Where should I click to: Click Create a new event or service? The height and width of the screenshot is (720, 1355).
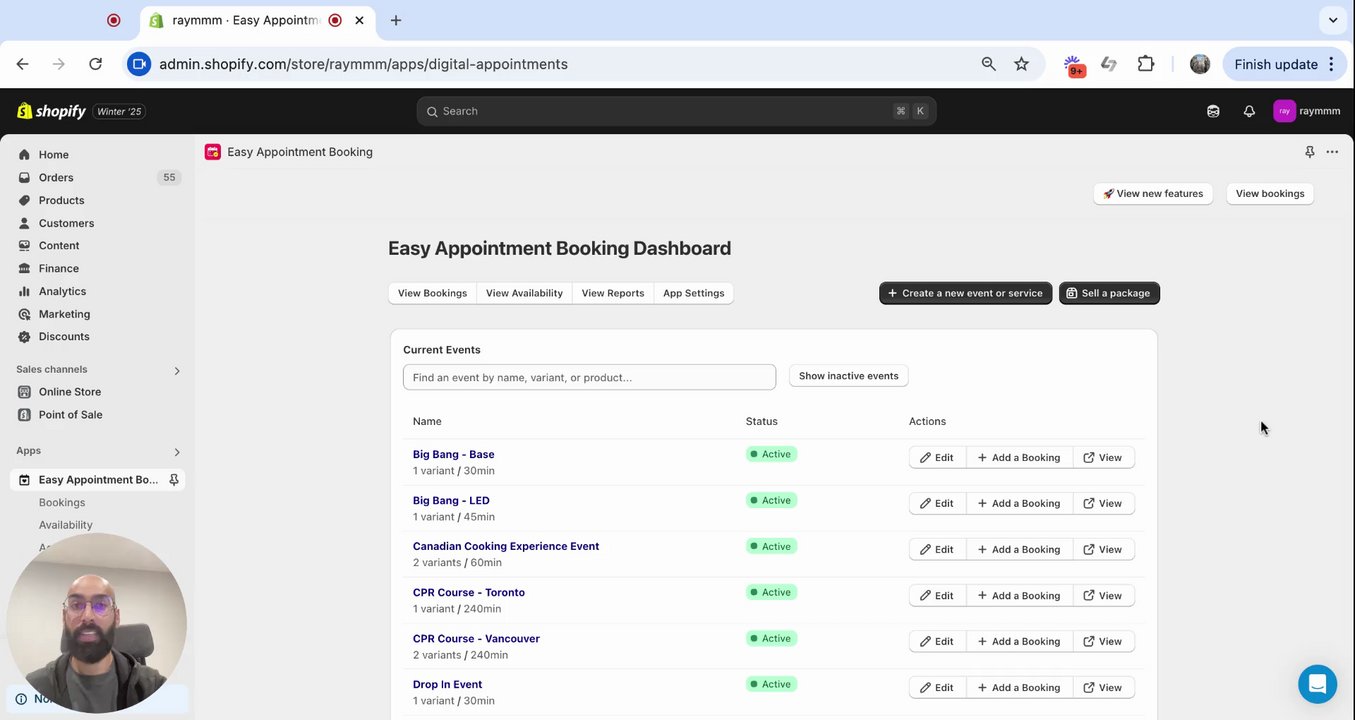965,293
